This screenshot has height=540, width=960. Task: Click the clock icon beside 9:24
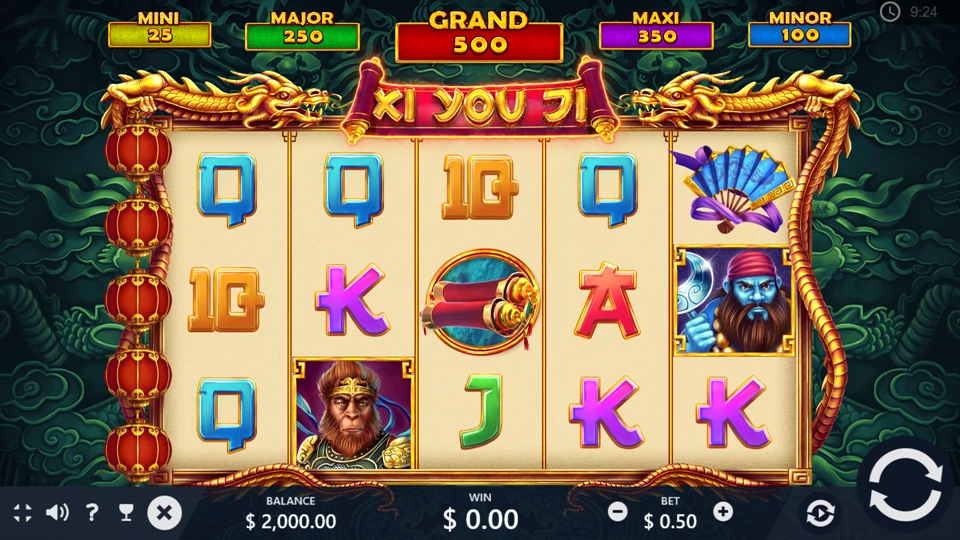pyautogui.click(x=890, y=11)
